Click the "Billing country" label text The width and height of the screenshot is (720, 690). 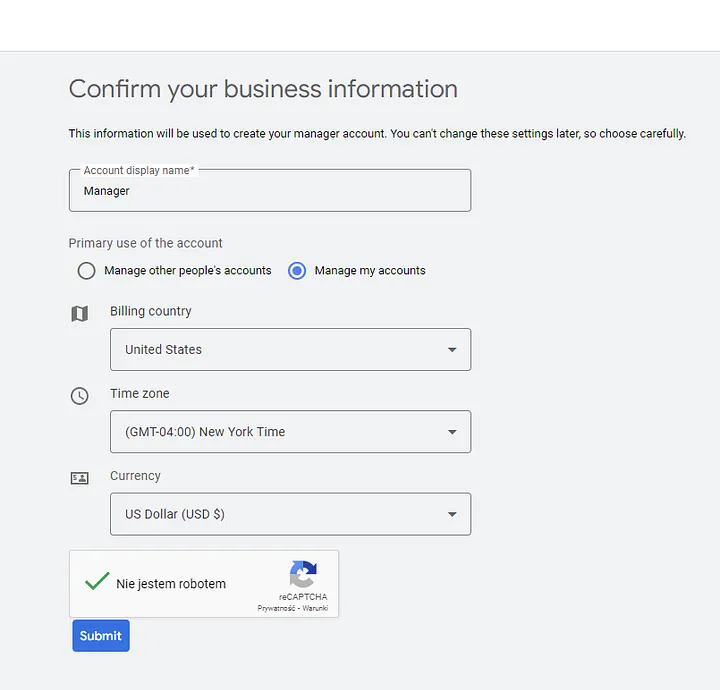click(x=150, y=311)
